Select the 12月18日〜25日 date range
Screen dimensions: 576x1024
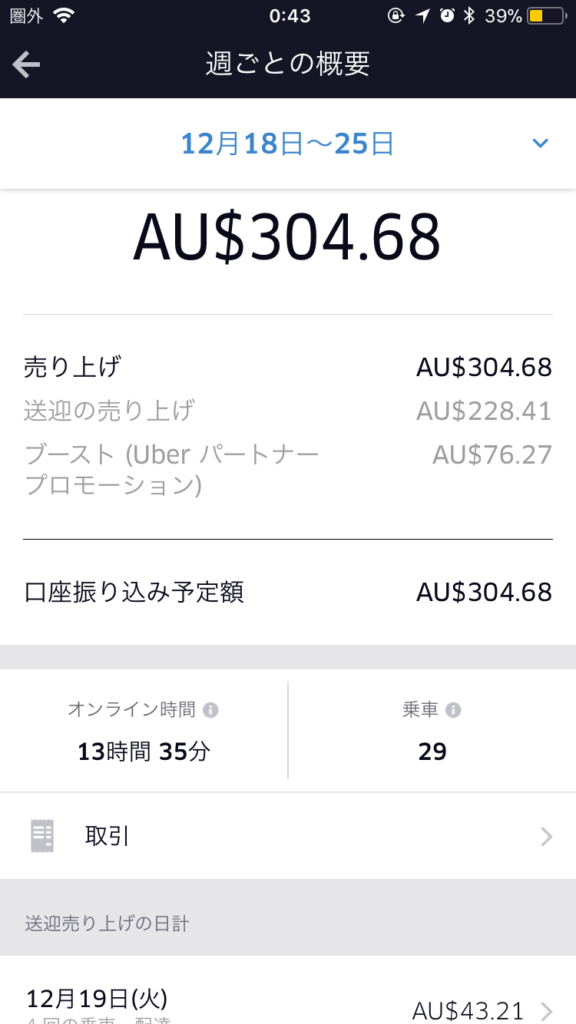point(287,144)
